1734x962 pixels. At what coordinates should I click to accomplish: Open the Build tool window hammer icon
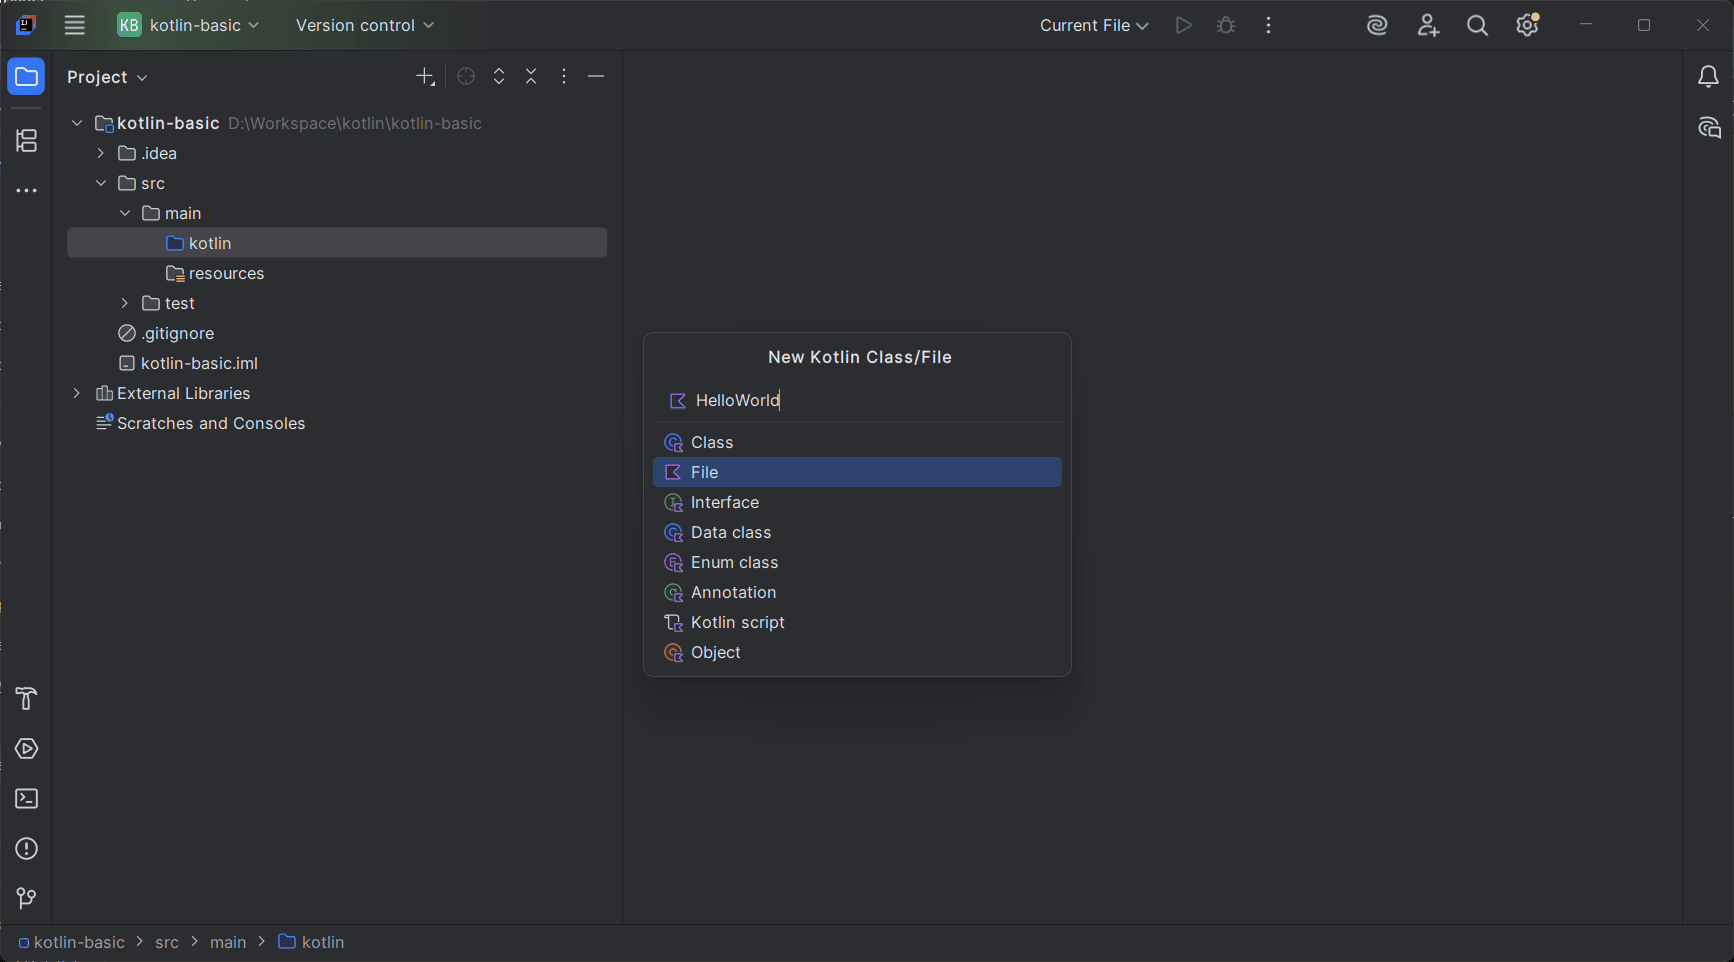click(x=25, y=698)
